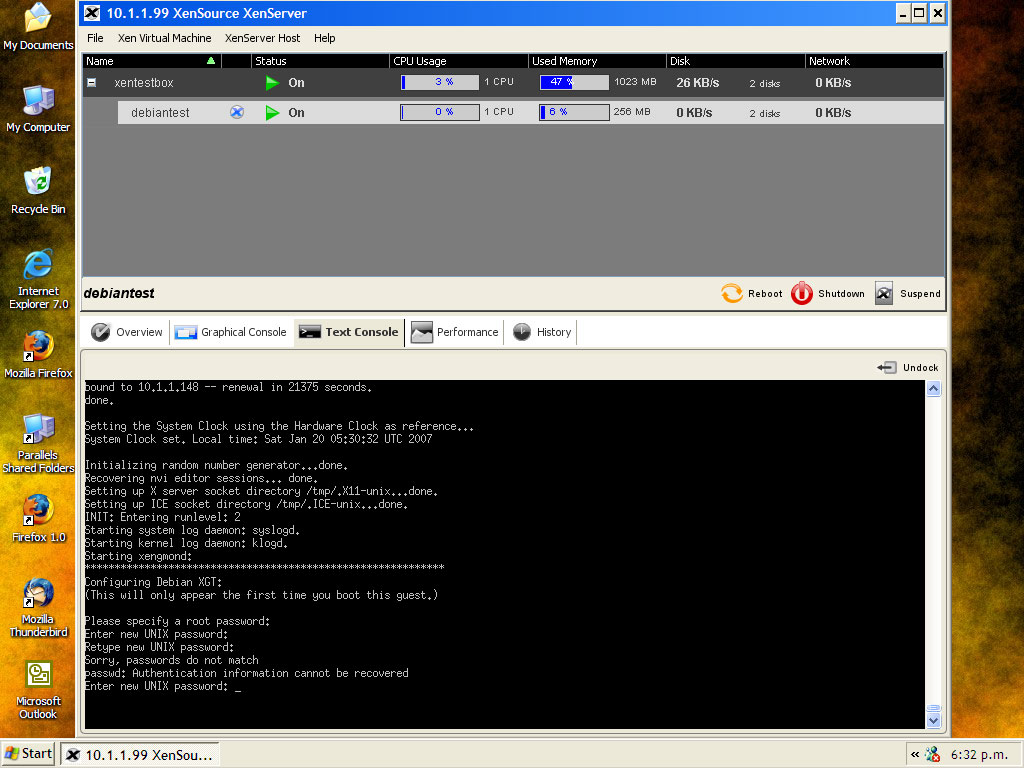Open the File menu
This screenshot has height=768, width=1024.
tap(95, 38)
